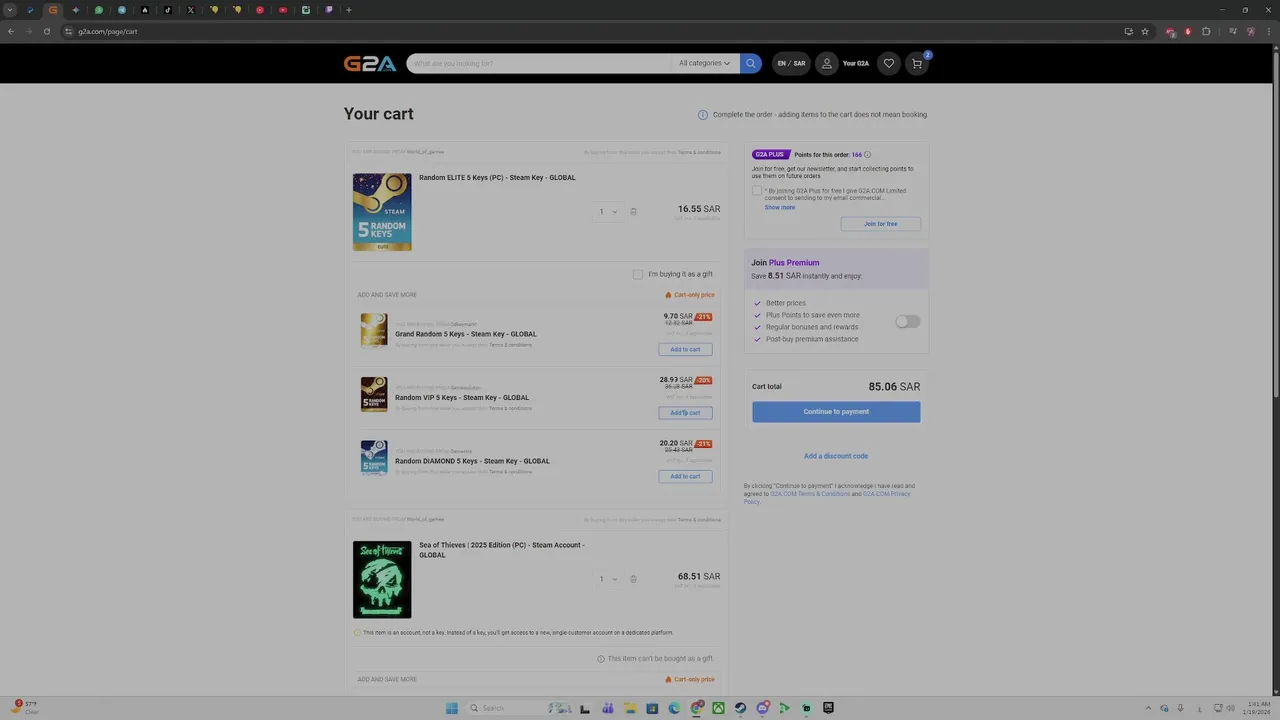
Task: Click the Random ELITE 5 Keys thumbnail
Action: pyautogui.click(x=382, y=212)
